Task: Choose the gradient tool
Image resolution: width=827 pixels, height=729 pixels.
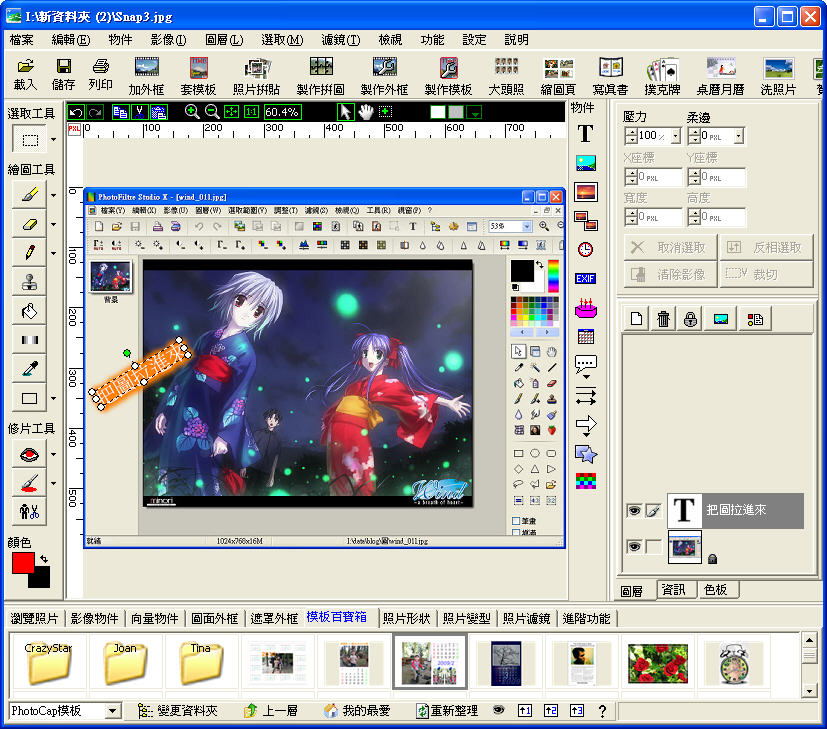Action: (x=30, y=340)
